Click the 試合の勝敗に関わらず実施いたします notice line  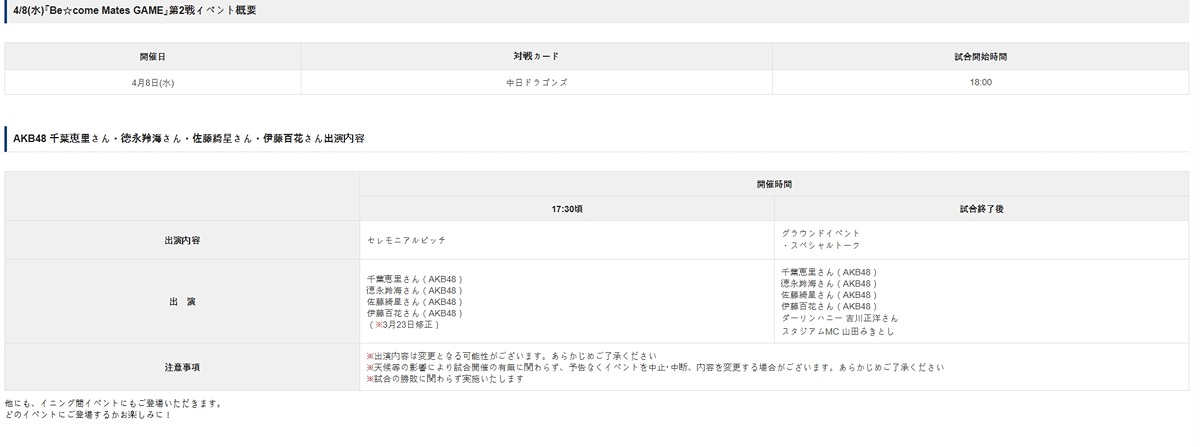tap(445, 379)
